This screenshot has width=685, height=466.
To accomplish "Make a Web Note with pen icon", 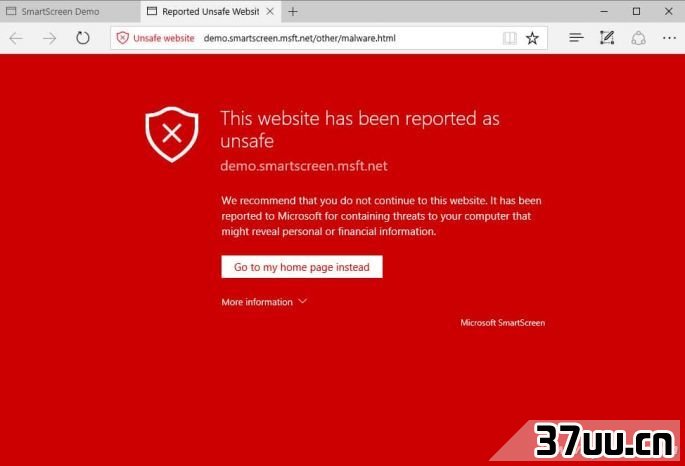I will [x=607, y=38].
